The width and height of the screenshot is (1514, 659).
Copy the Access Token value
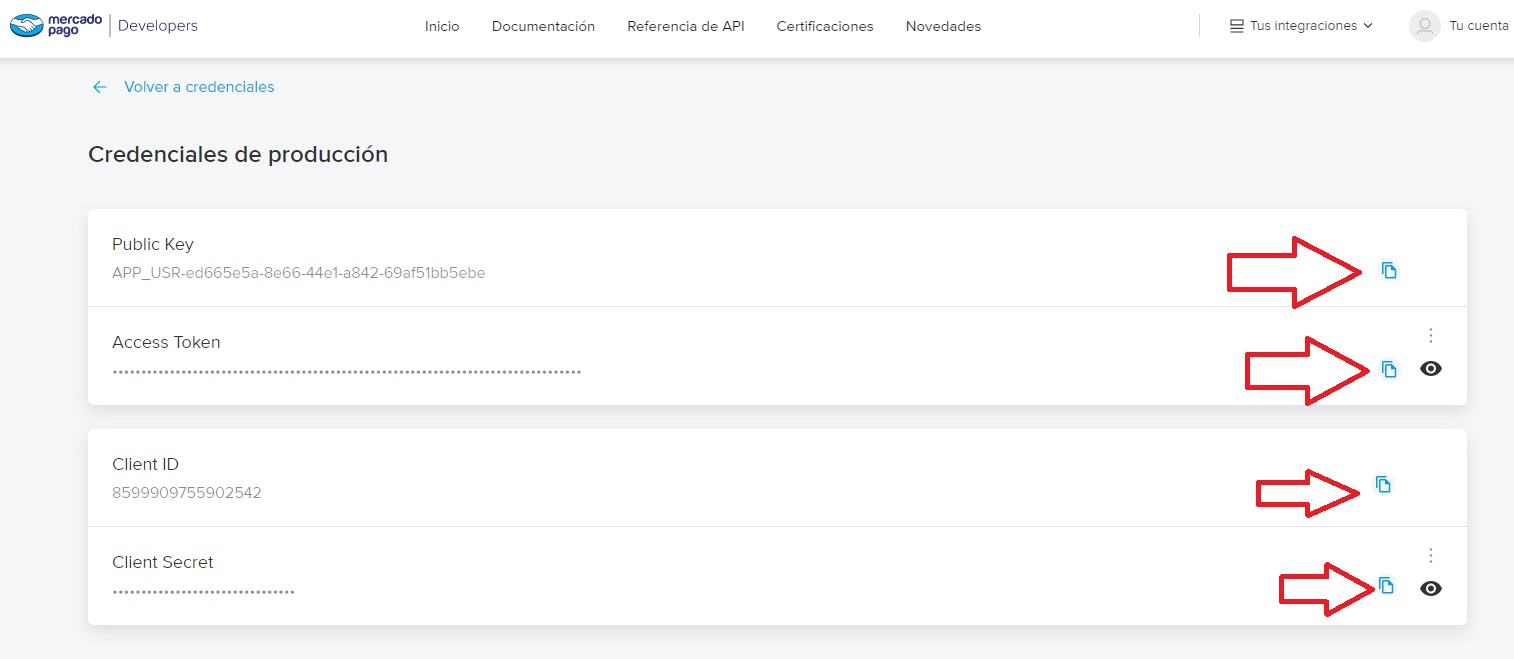pos(1388,369)
